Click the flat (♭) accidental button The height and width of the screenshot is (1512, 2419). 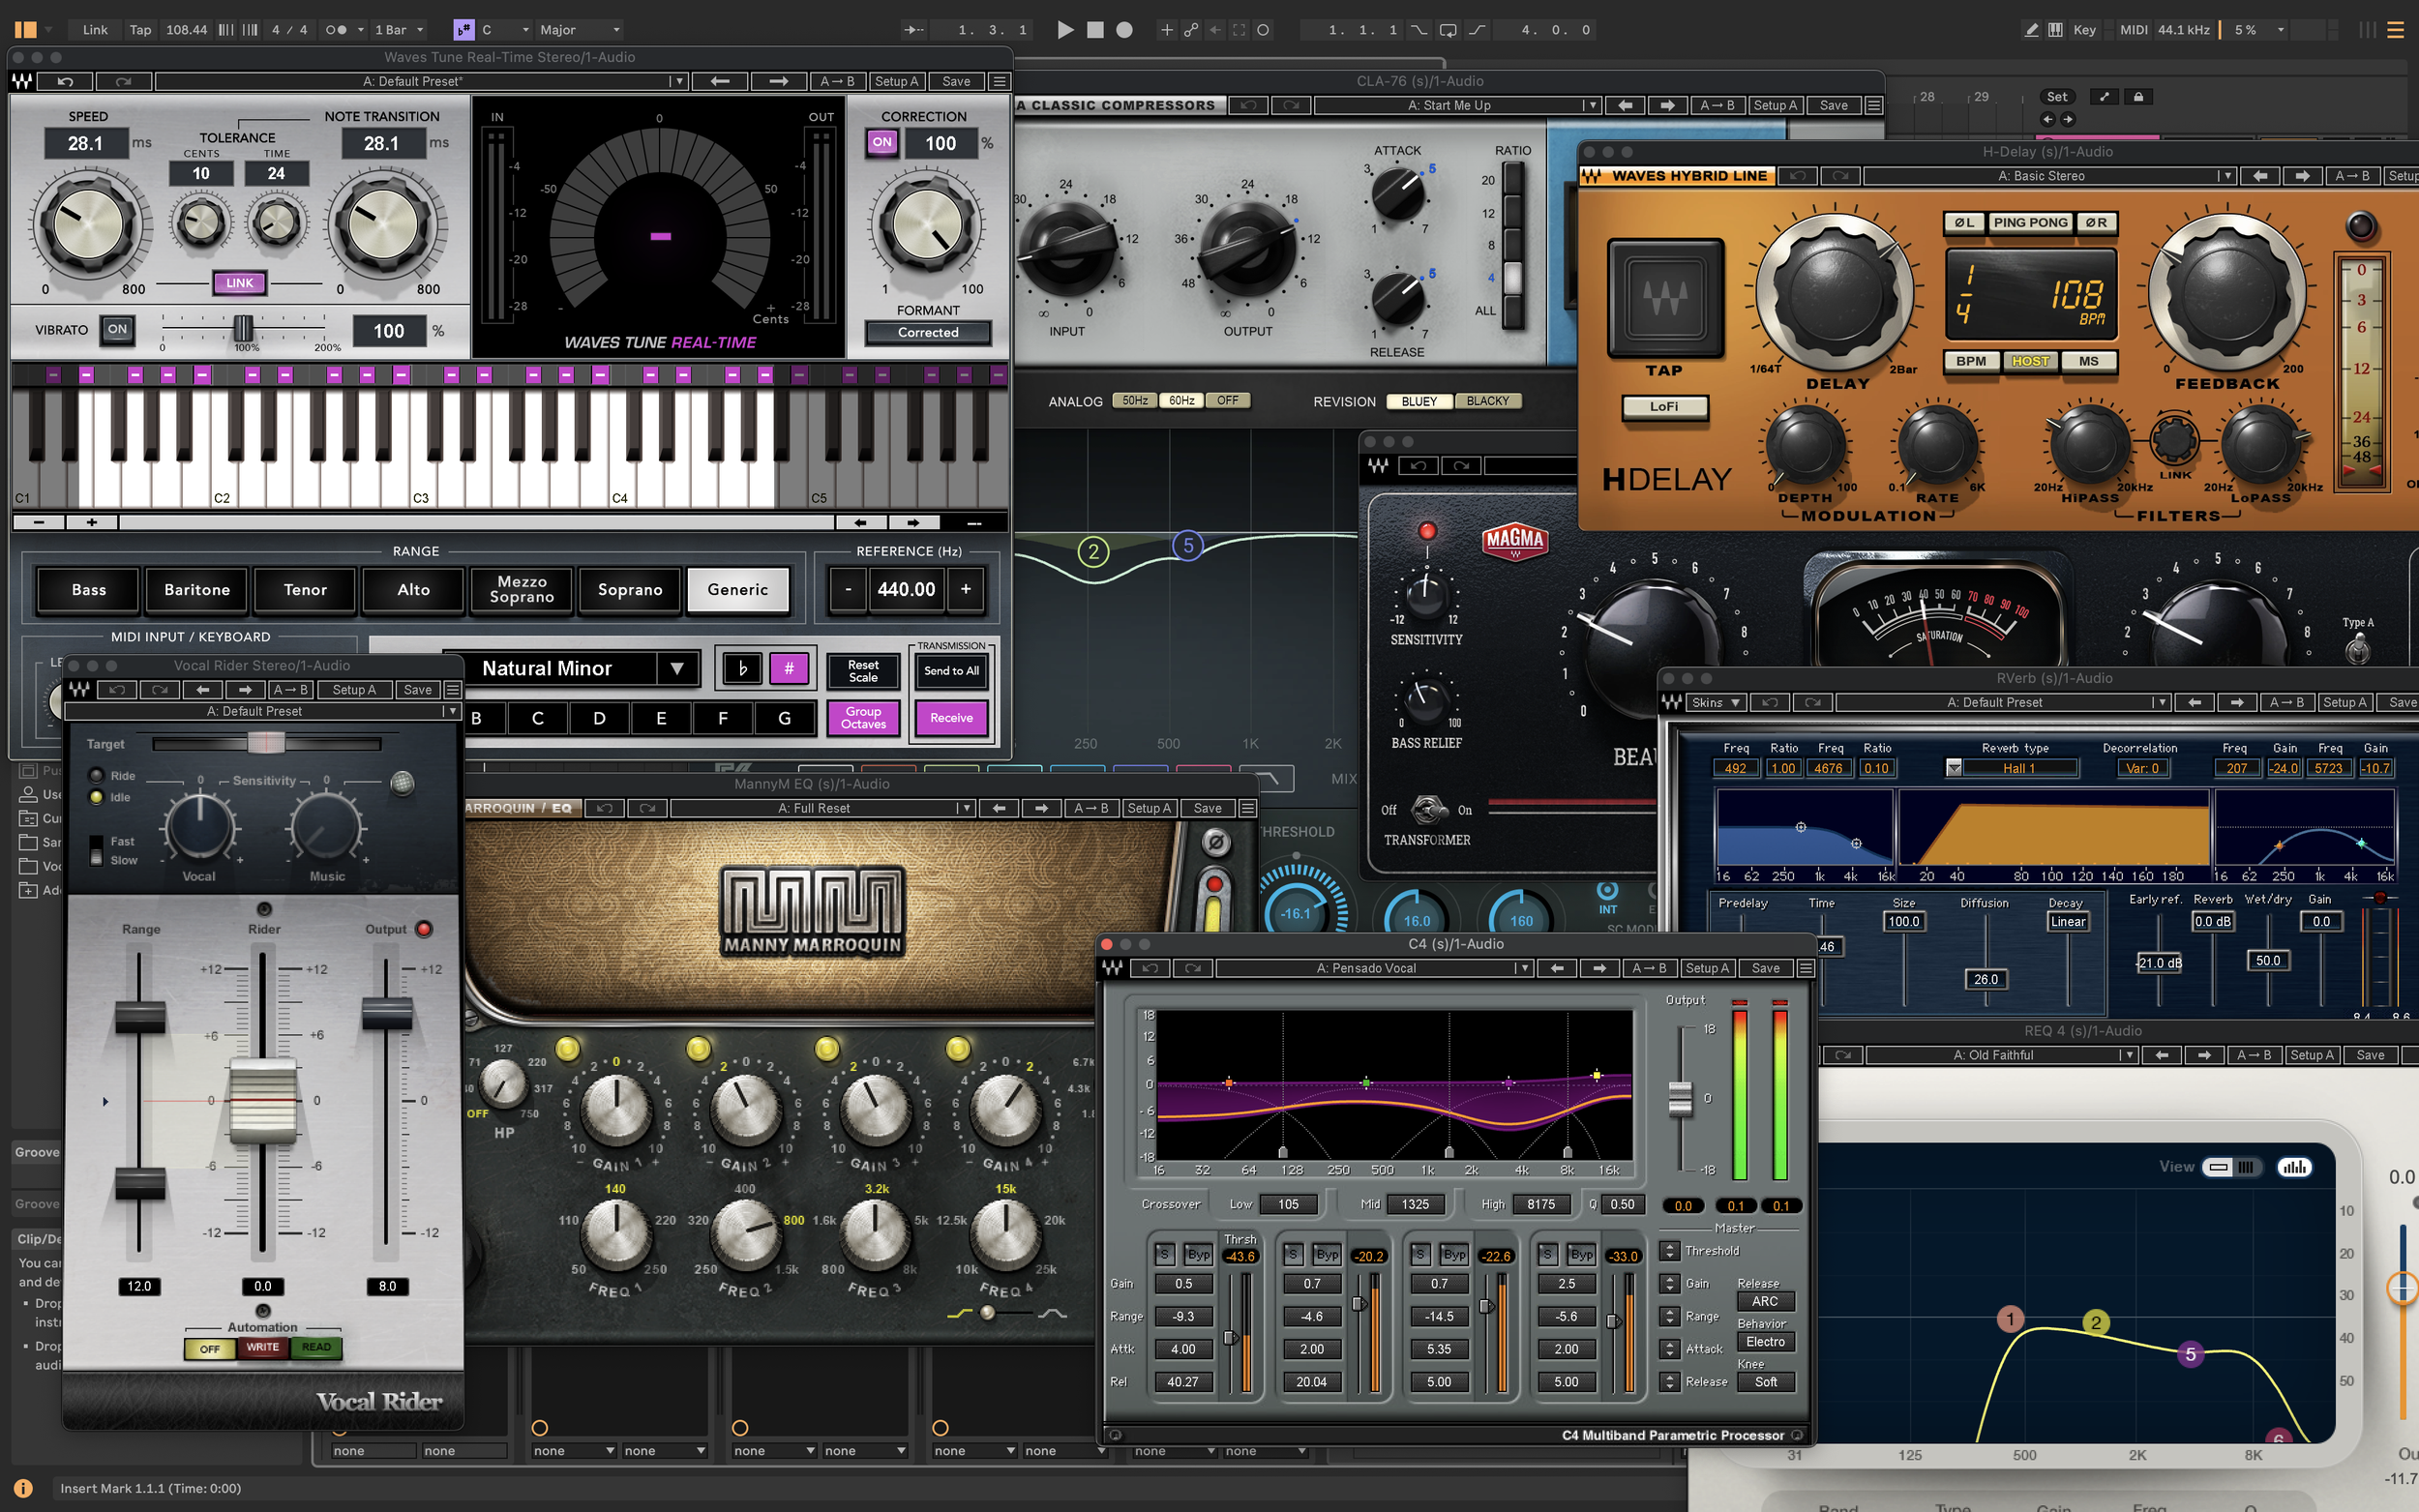742,668
